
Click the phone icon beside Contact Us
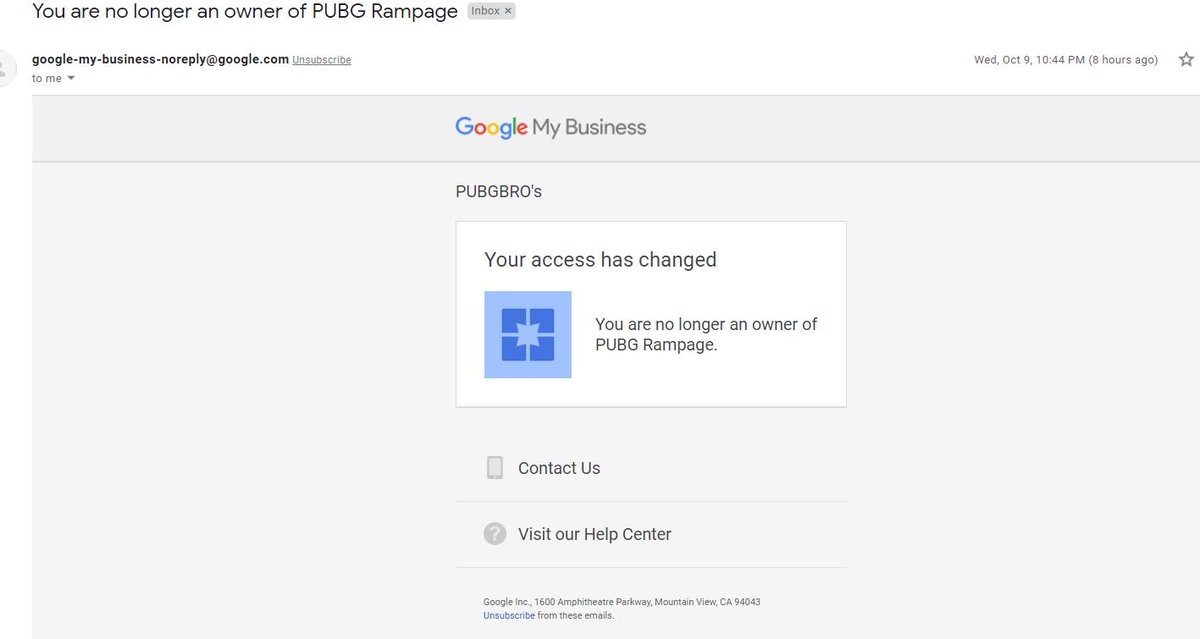[494, 468]
